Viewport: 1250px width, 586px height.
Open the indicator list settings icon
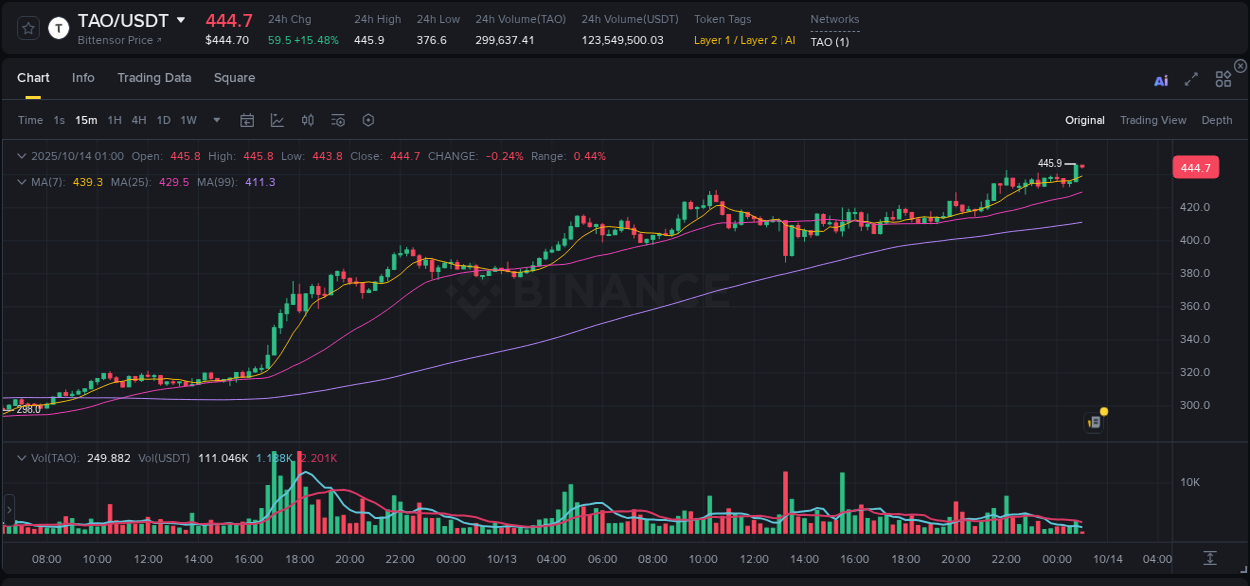(x=338, y=119)
